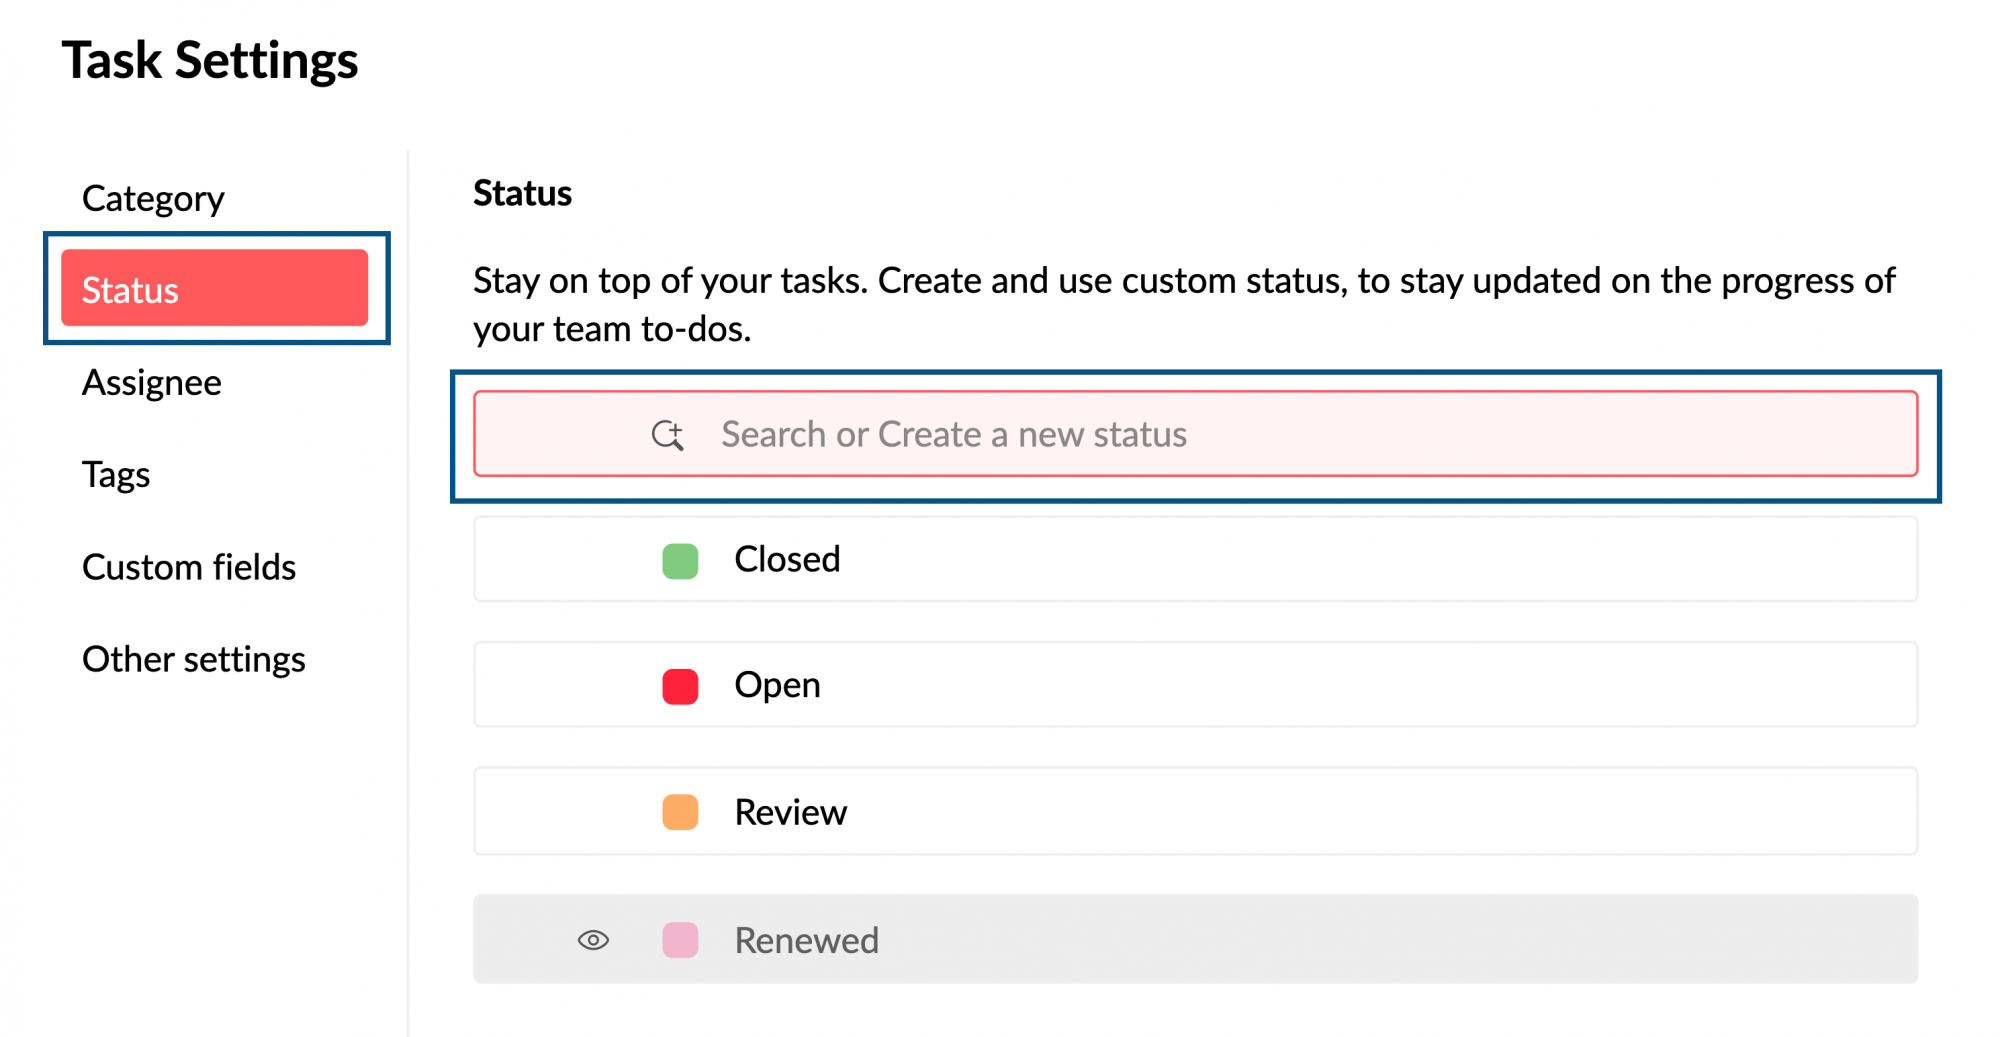Navigate to Other settings
Viewport: 2000px width, 1037px height.
tap(193, 659)
